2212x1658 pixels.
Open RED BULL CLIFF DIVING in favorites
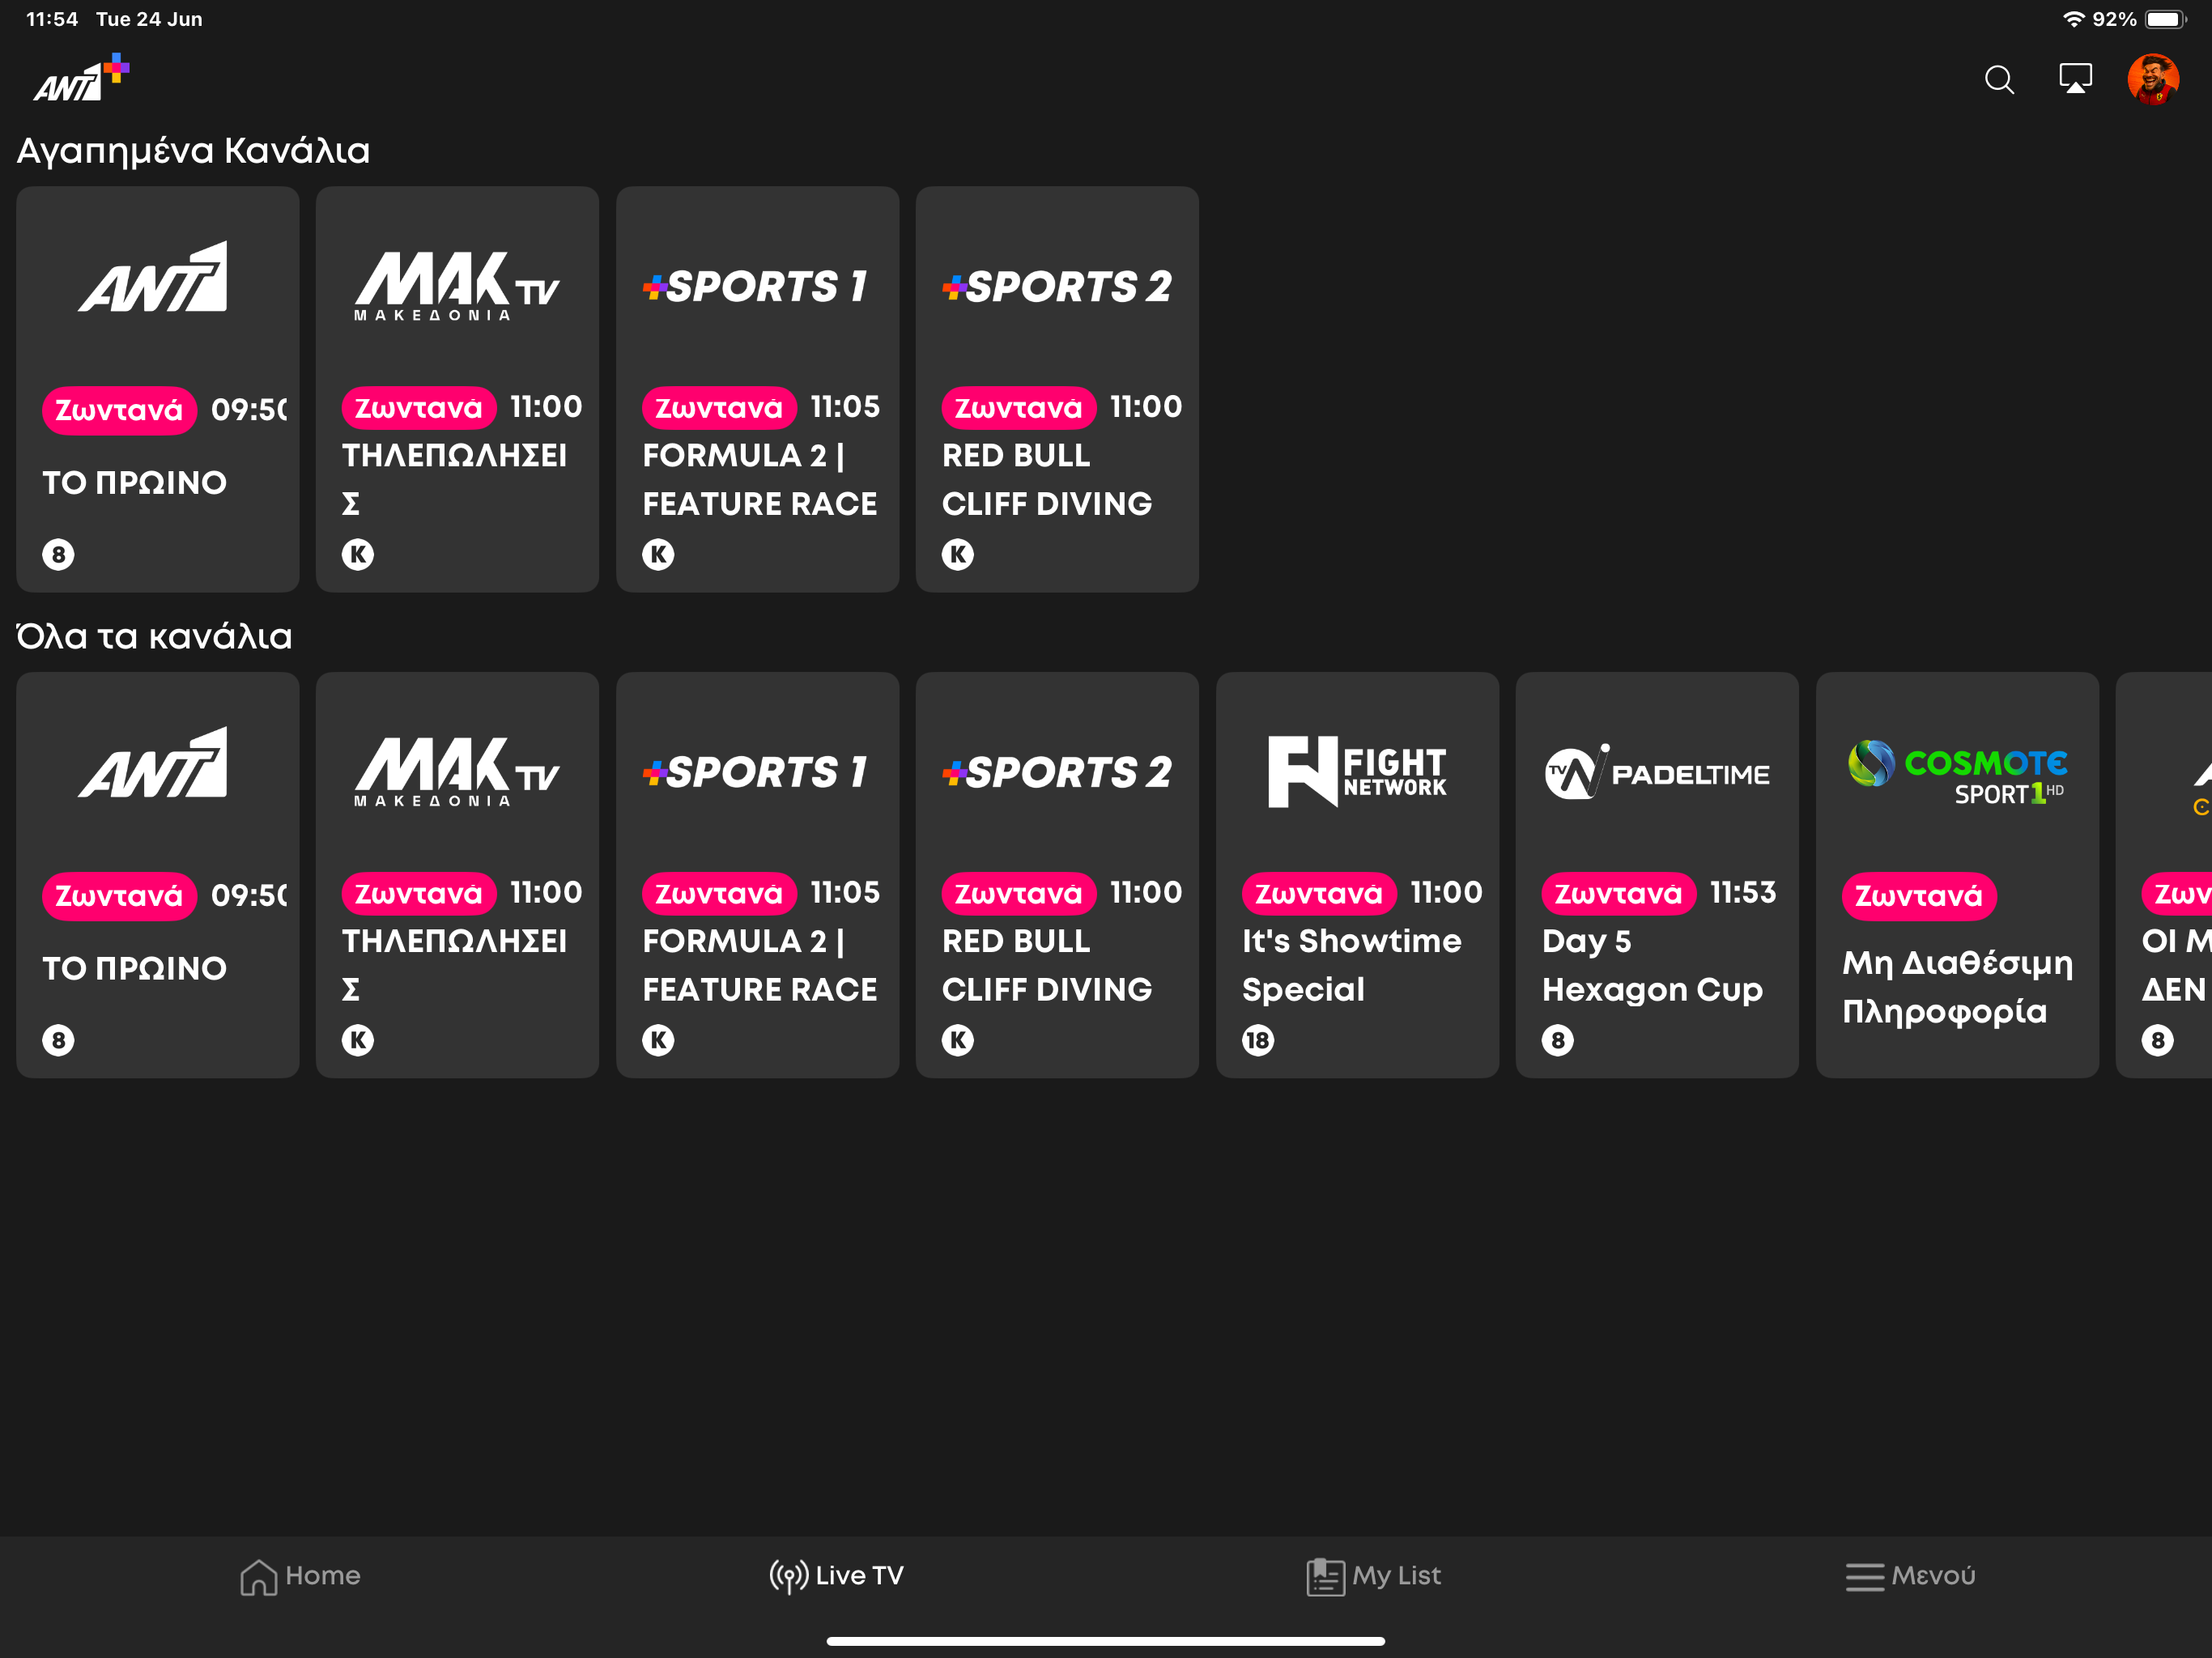click(1047, 479)
